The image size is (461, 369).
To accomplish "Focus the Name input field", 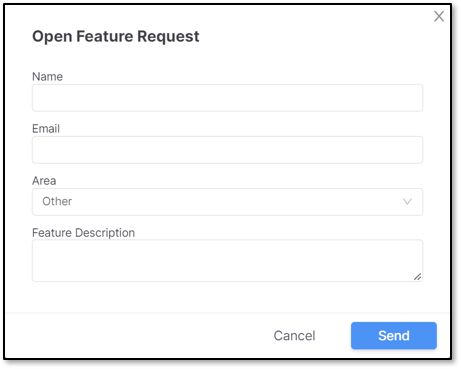I will point(227,98).
